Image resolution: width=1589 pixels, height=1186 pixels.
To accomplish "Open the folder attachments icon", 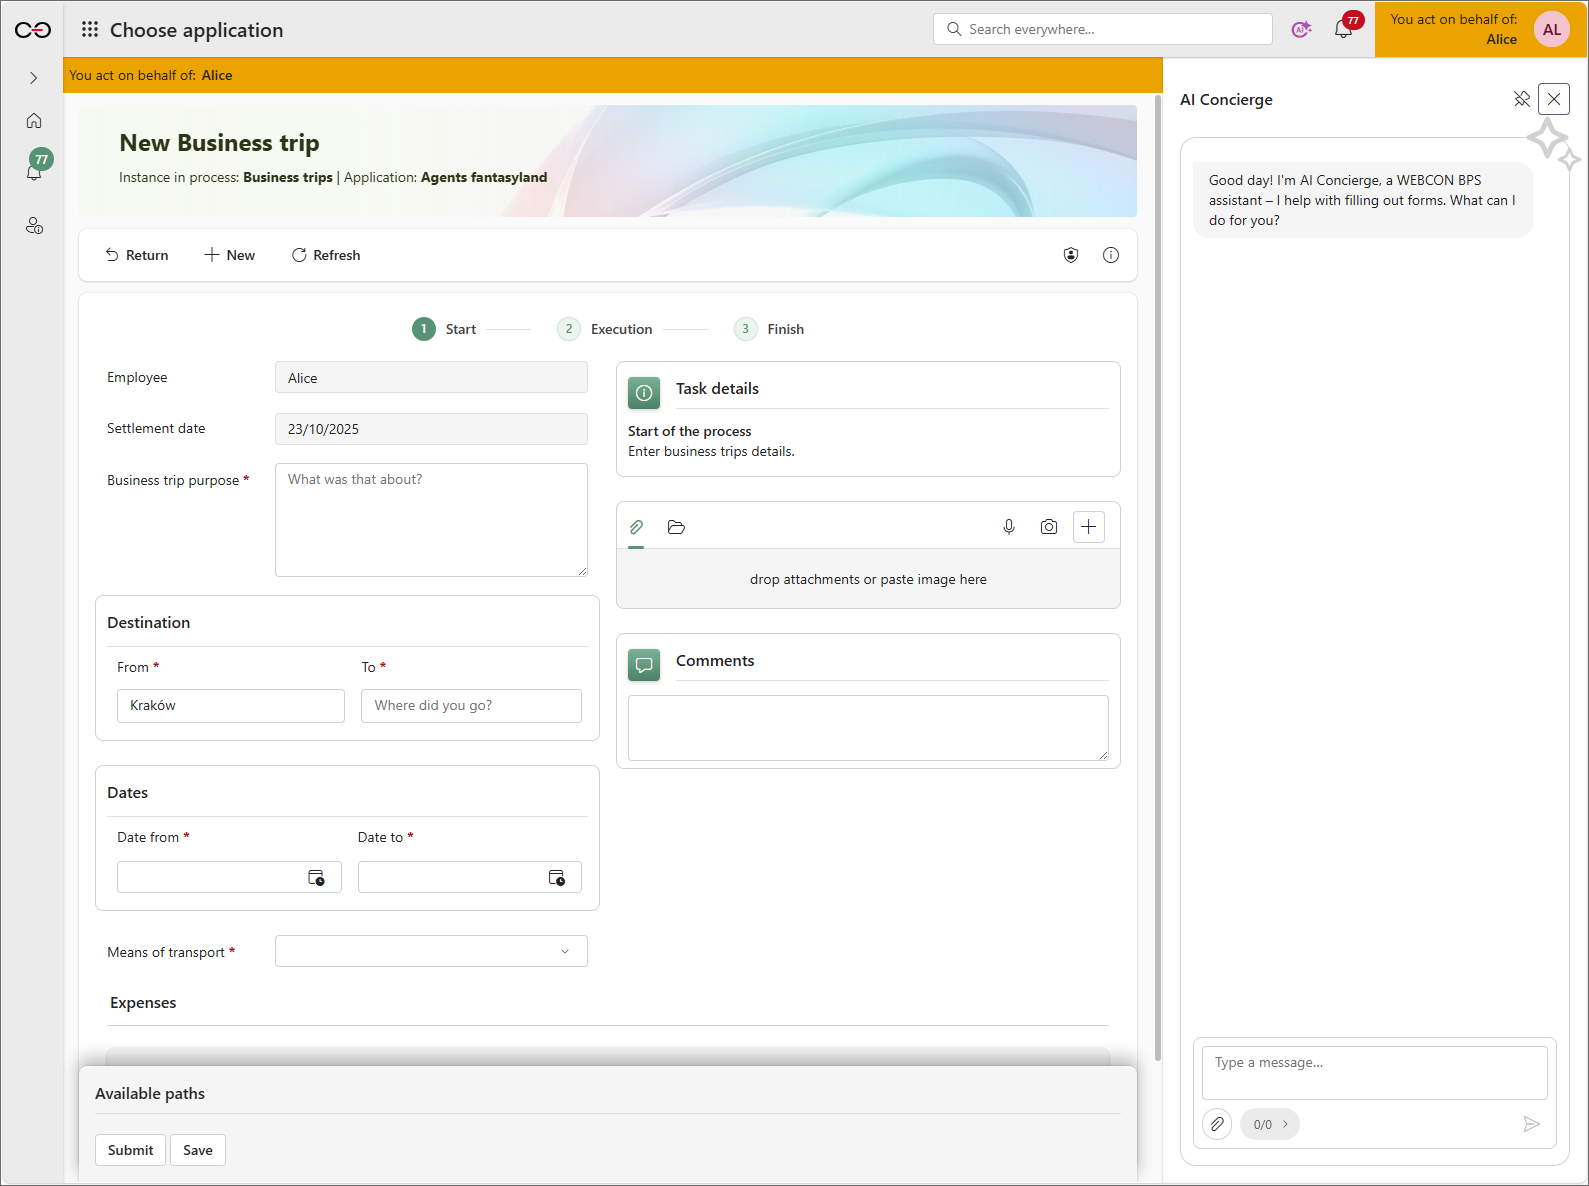I will coord(676,527).
